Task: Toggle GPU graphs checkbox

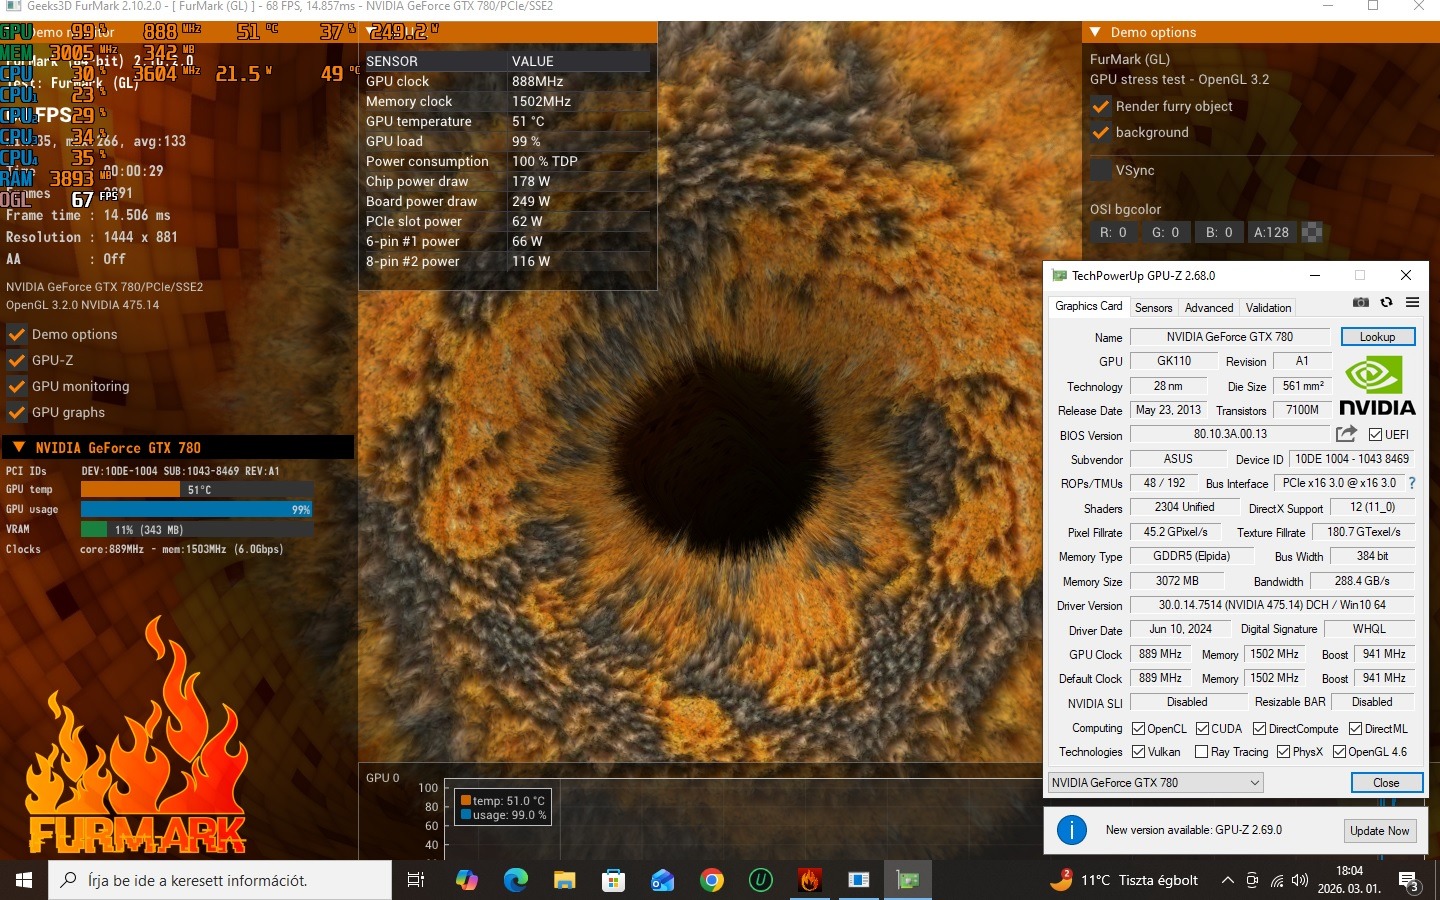Action: tap(17, 412)
